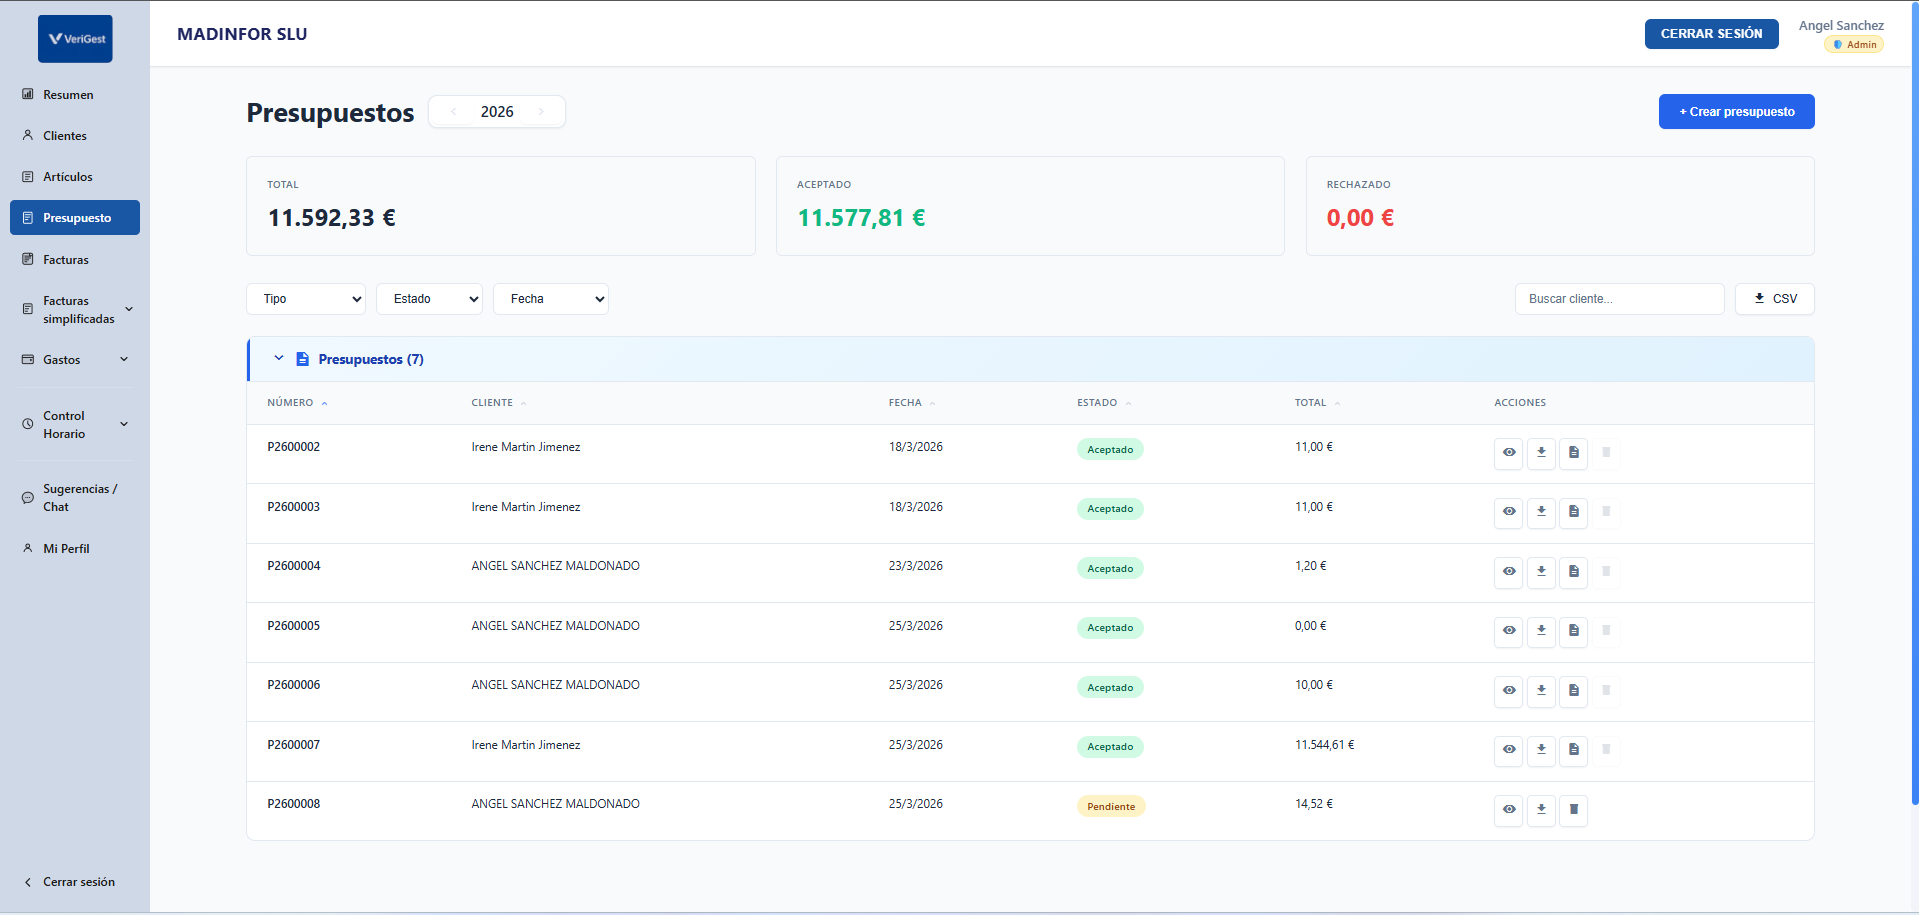Image resolution: width=1919 pixels, height=915 pixels.
Task: Delete pending budget P2600008 via trash icon
Action: (1573, 809)
